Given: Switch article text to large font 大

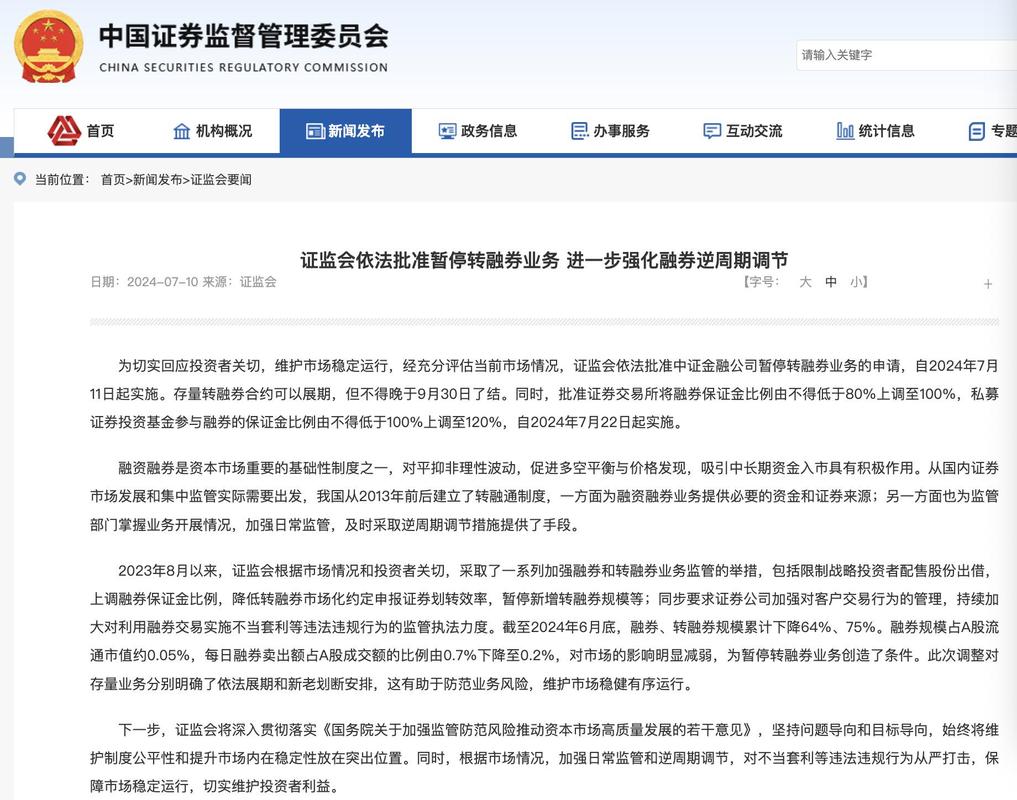Looking at the screenshot, I should pyautogui.click(x=806, y=282).
